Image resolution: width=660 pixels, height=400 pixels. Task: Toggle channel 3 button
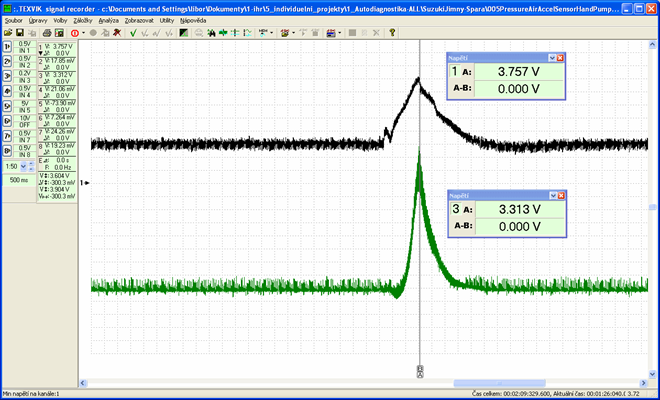click(7, 76)
